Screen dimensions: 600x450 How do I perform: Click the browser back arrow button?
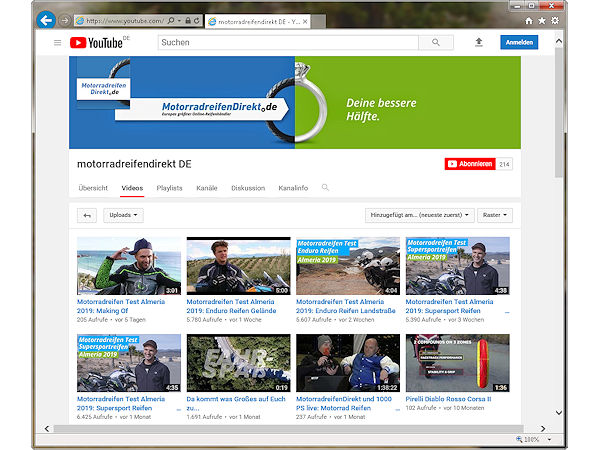[46, 20]
